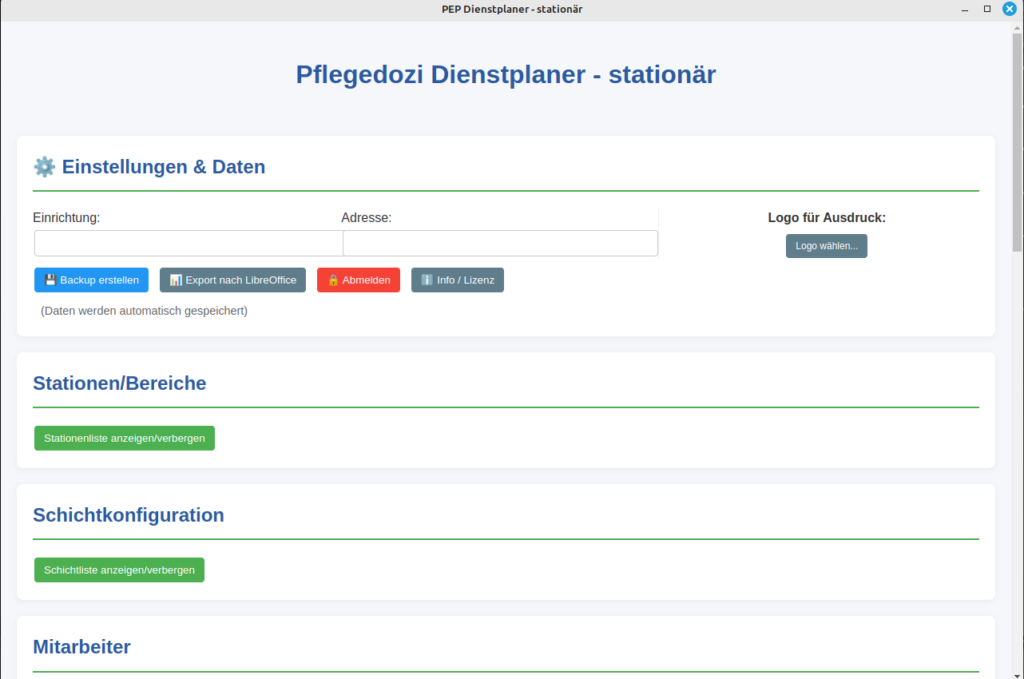Click the chart icon on Export nach LibreOffice

pyautogui.click(x=175, y=280)
